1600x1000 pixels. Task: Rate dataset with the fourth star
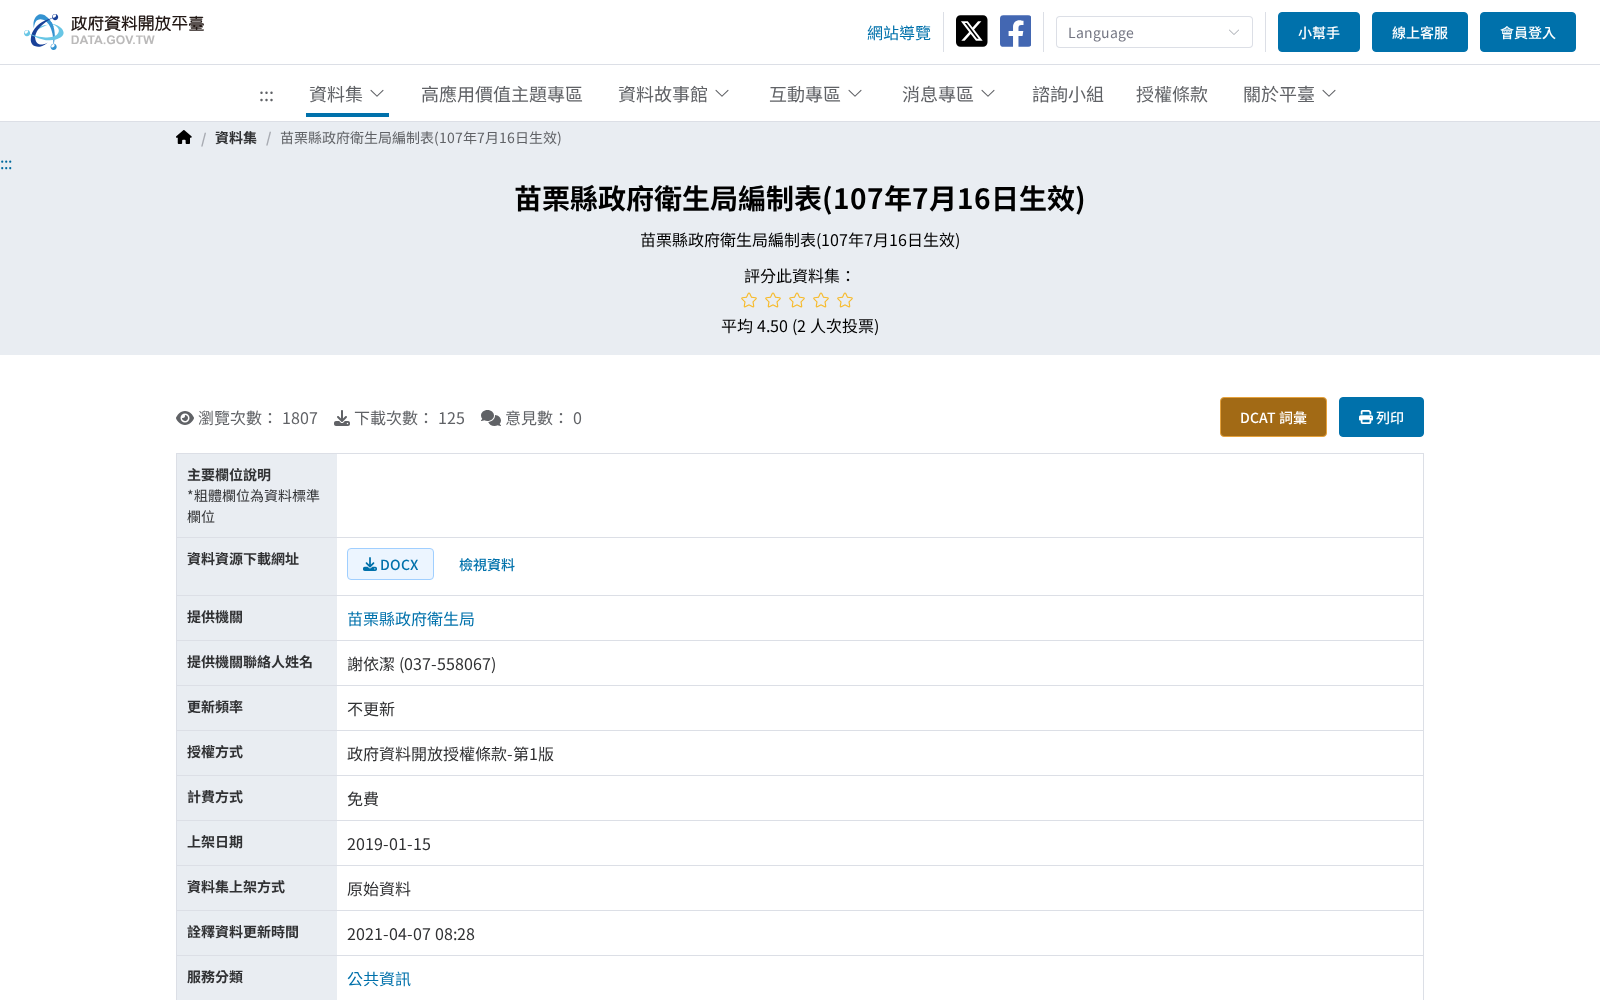tap(821, 300)
